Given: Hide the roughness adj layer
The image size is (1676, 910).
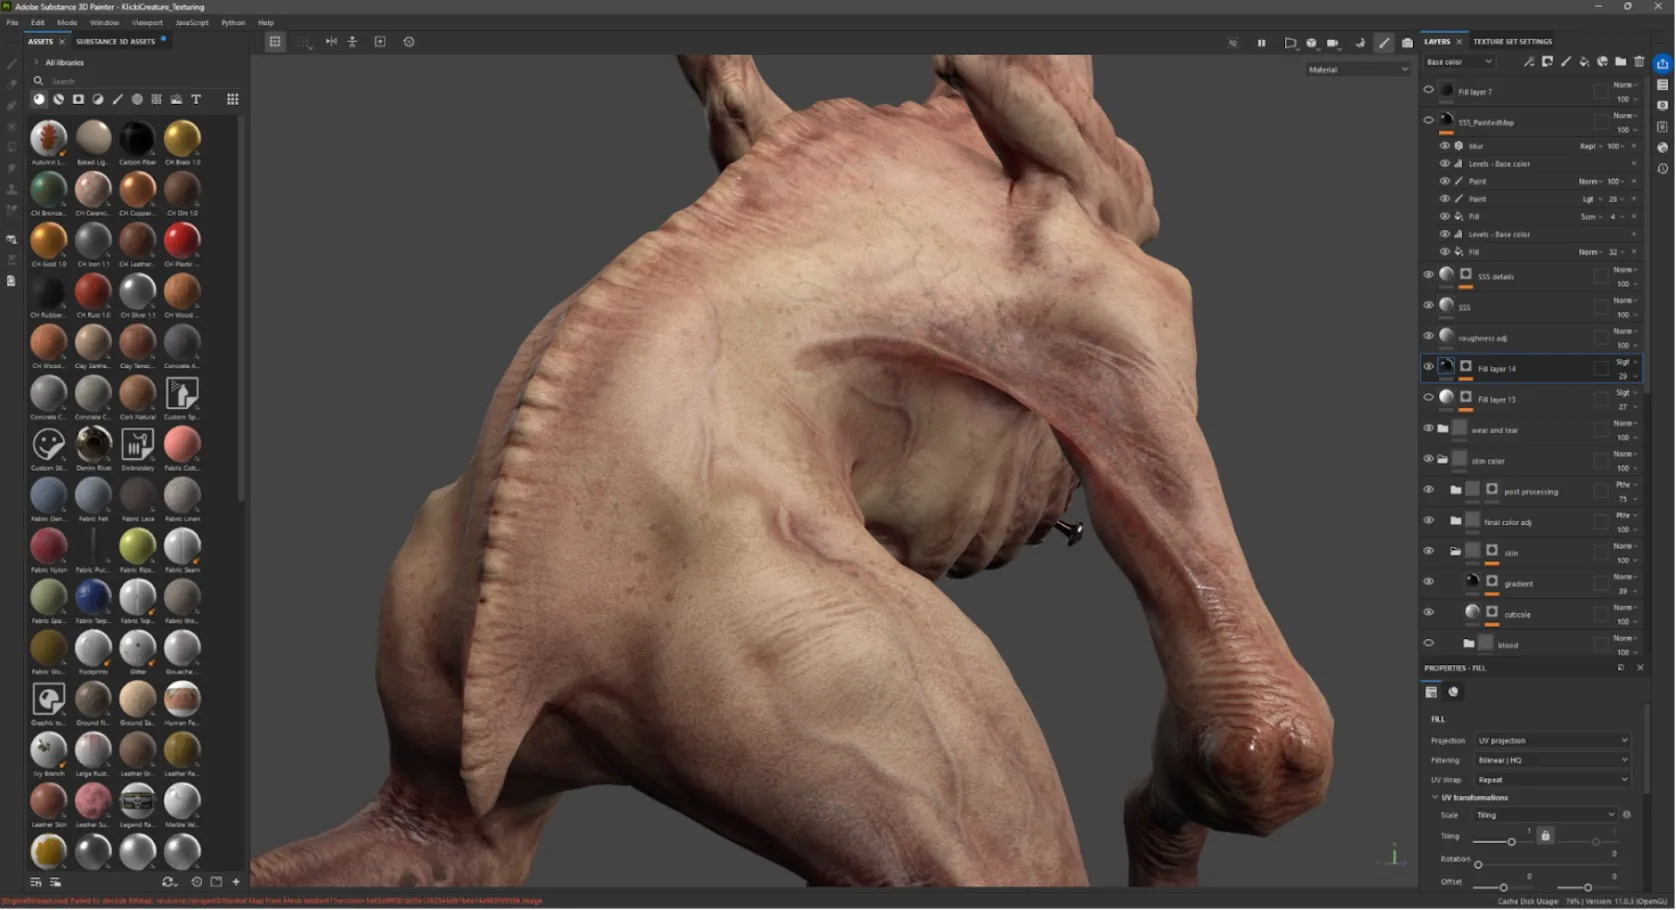Looking at the screenshot, I should pyautogui.click(x=1428, y=336).
